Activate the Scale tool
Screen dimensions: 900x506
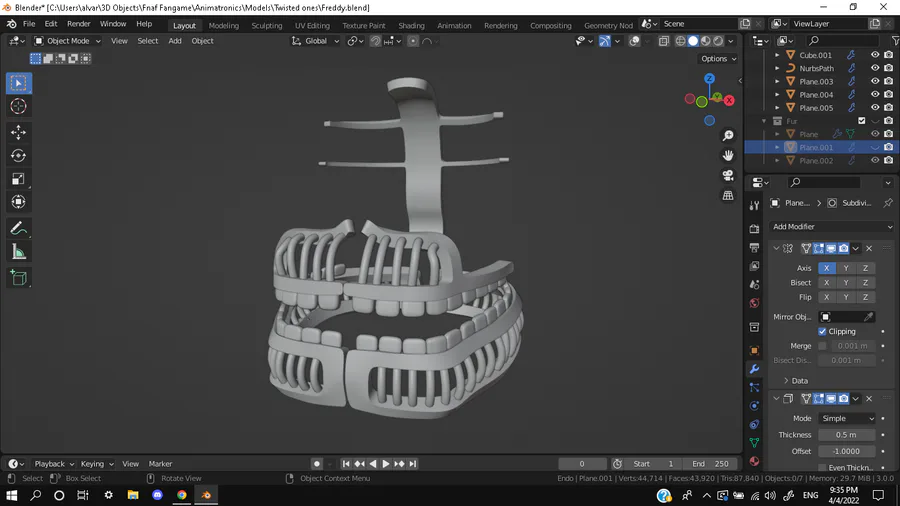point(18,179)
